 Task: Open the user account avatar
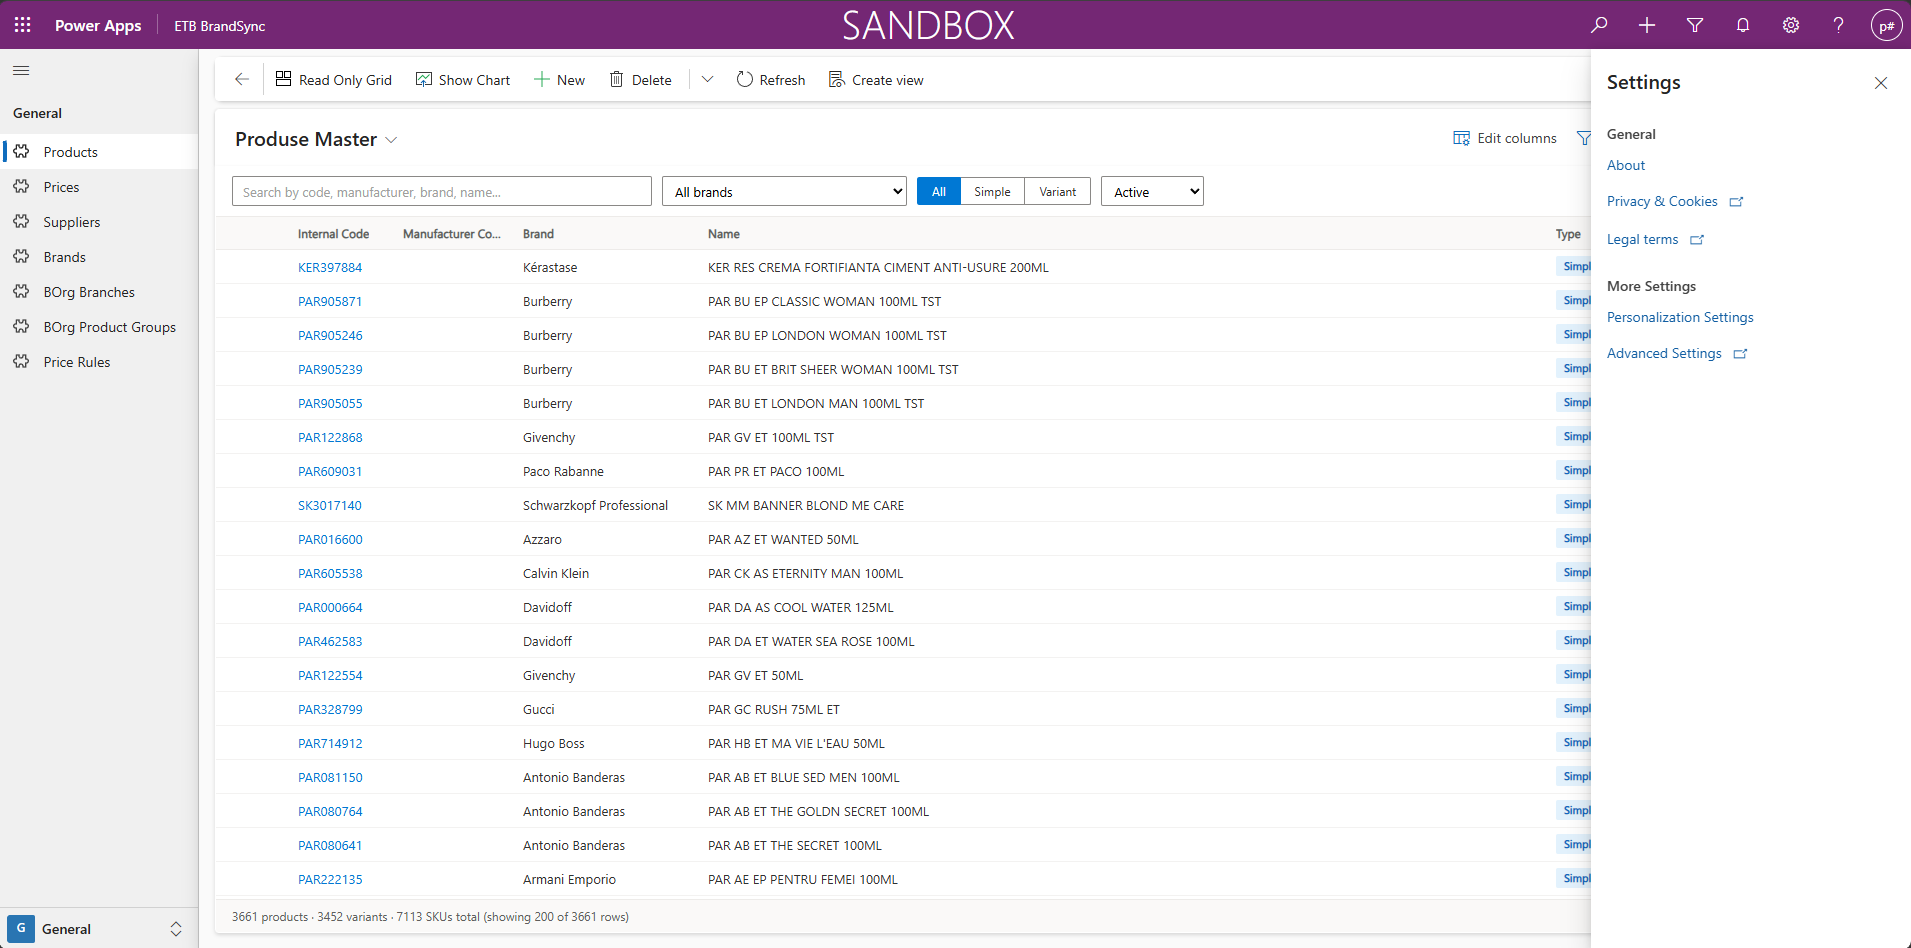[x=1886, y=26]
